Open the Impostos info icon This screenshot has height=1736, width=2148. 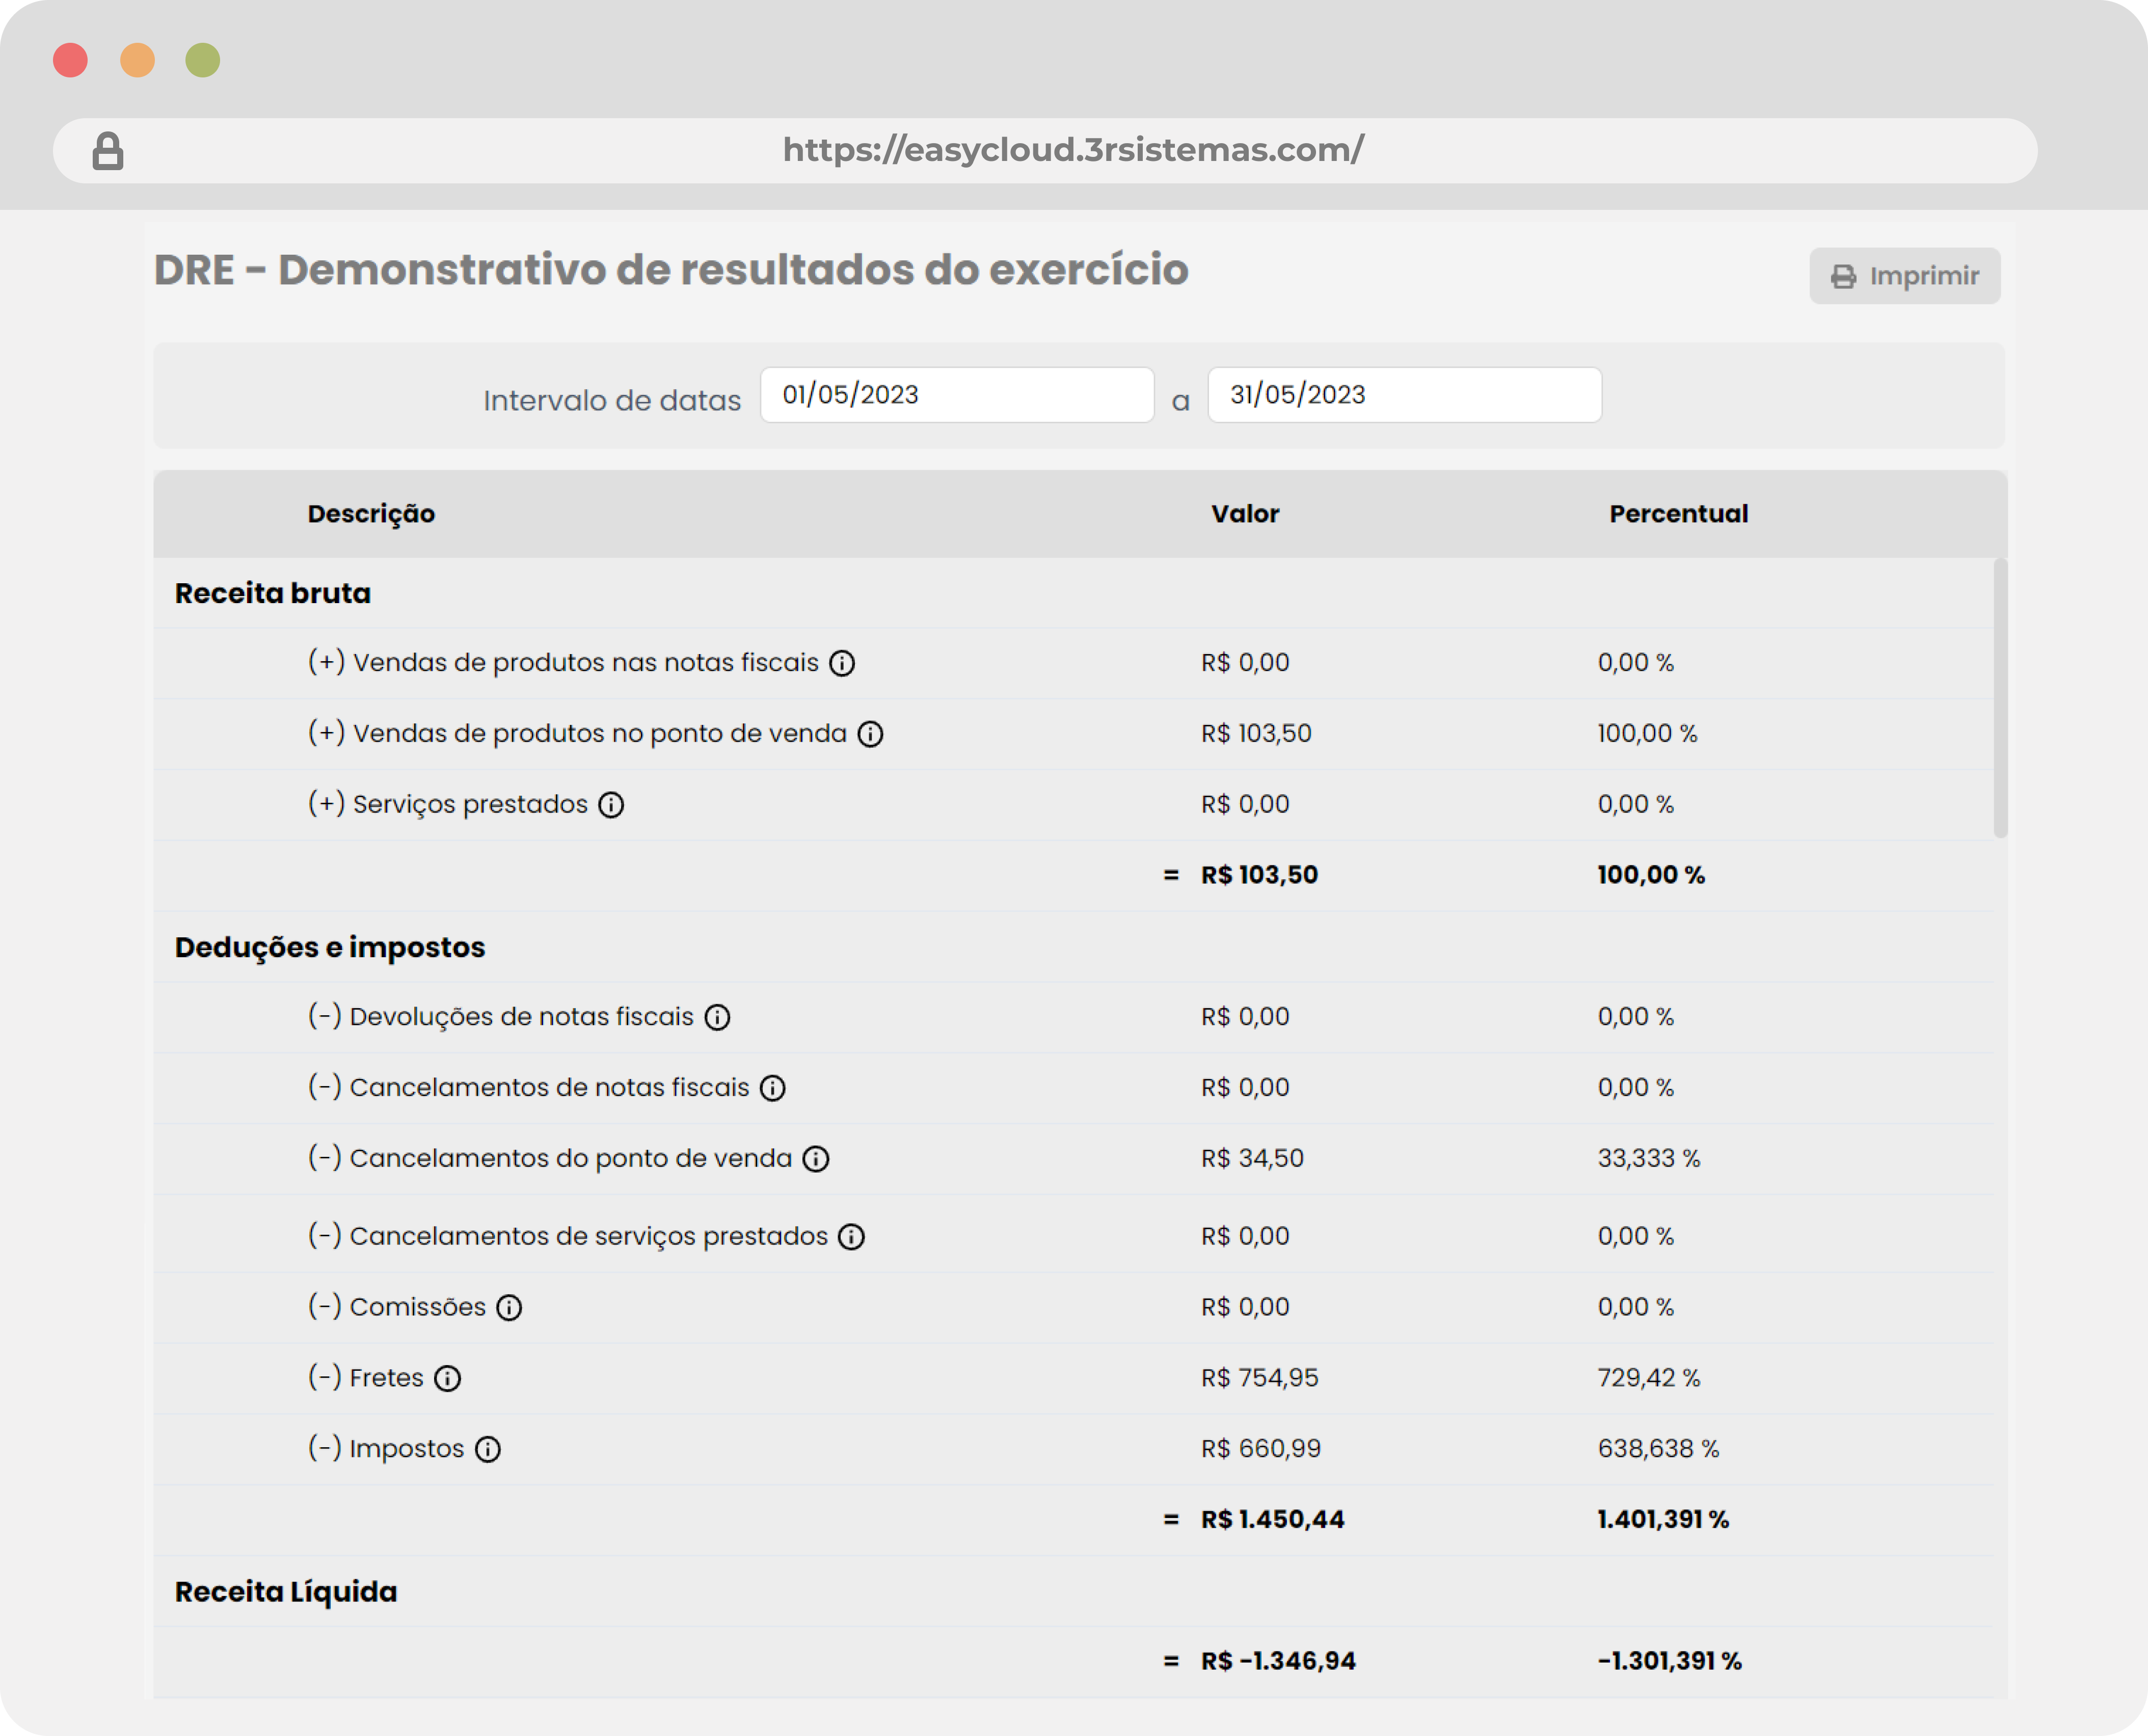pos(487,1450)
